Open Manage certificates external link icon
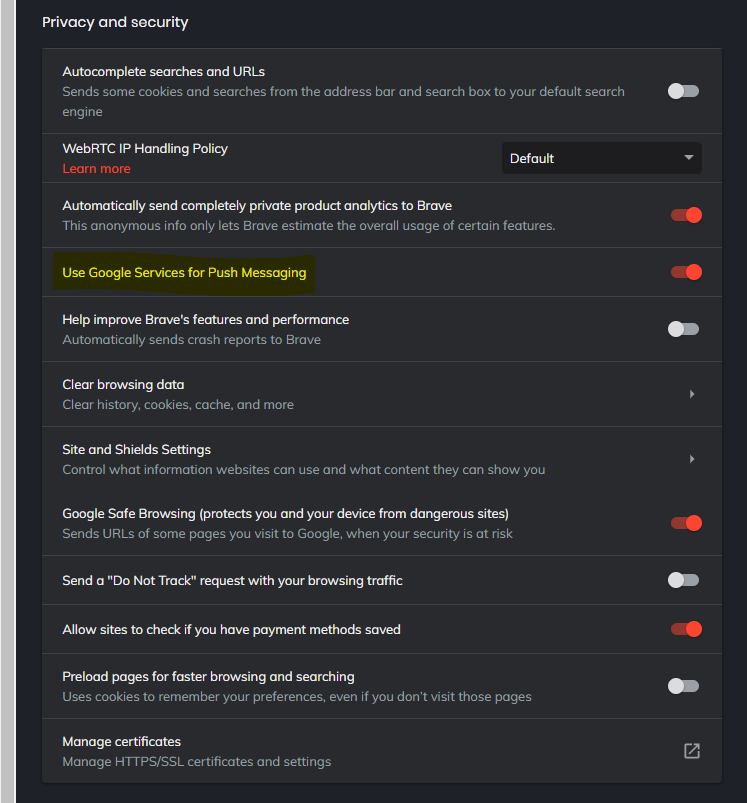This screenshot has width=747, height=803. (691, 751)
